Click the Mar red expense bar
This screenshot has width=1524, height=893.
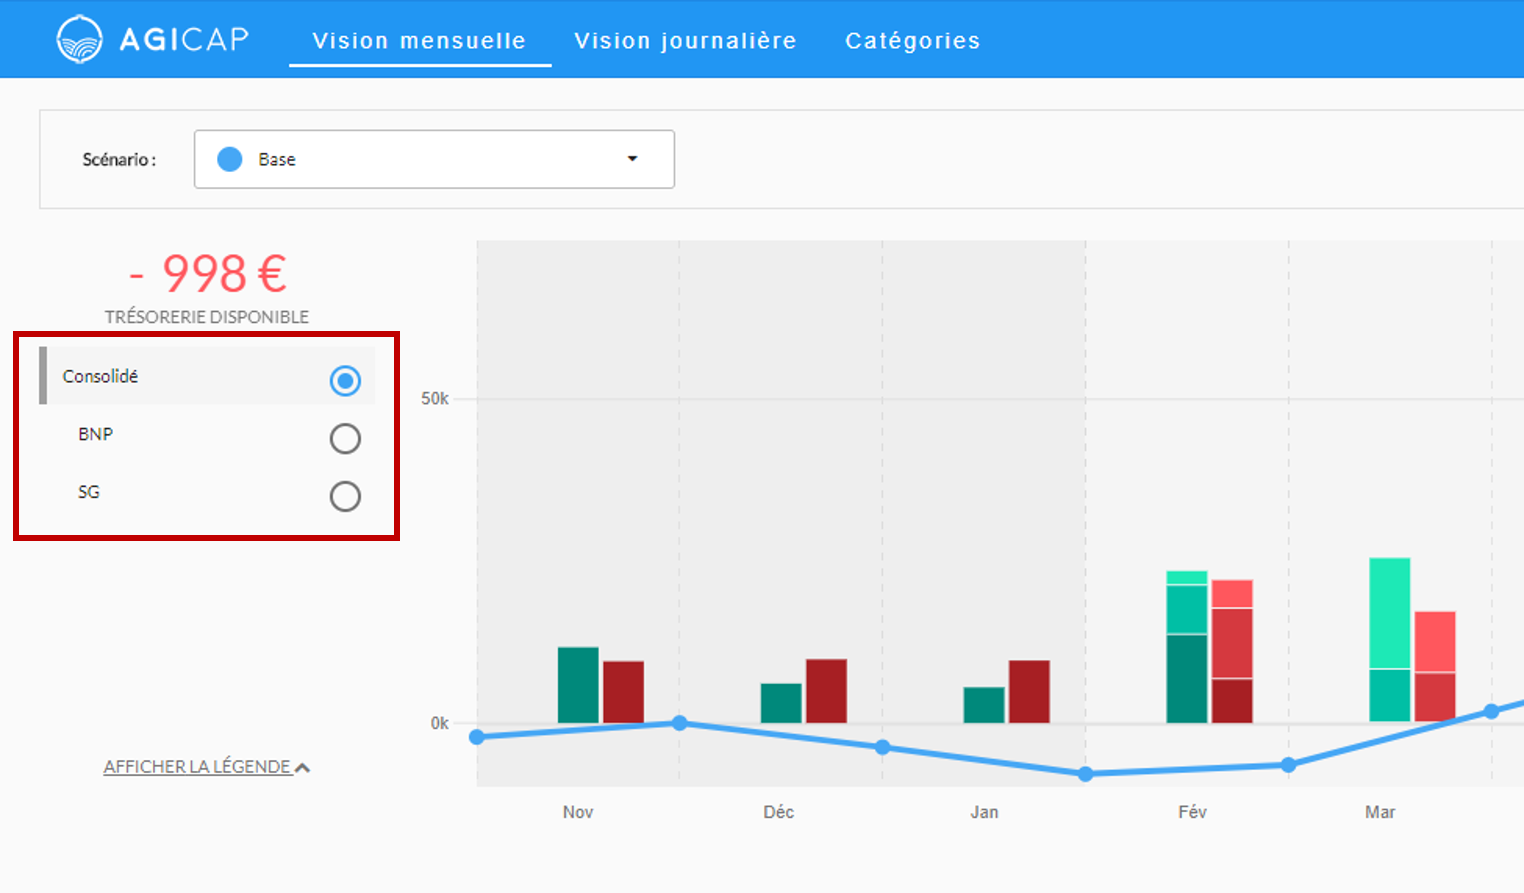click(1435, 667)
